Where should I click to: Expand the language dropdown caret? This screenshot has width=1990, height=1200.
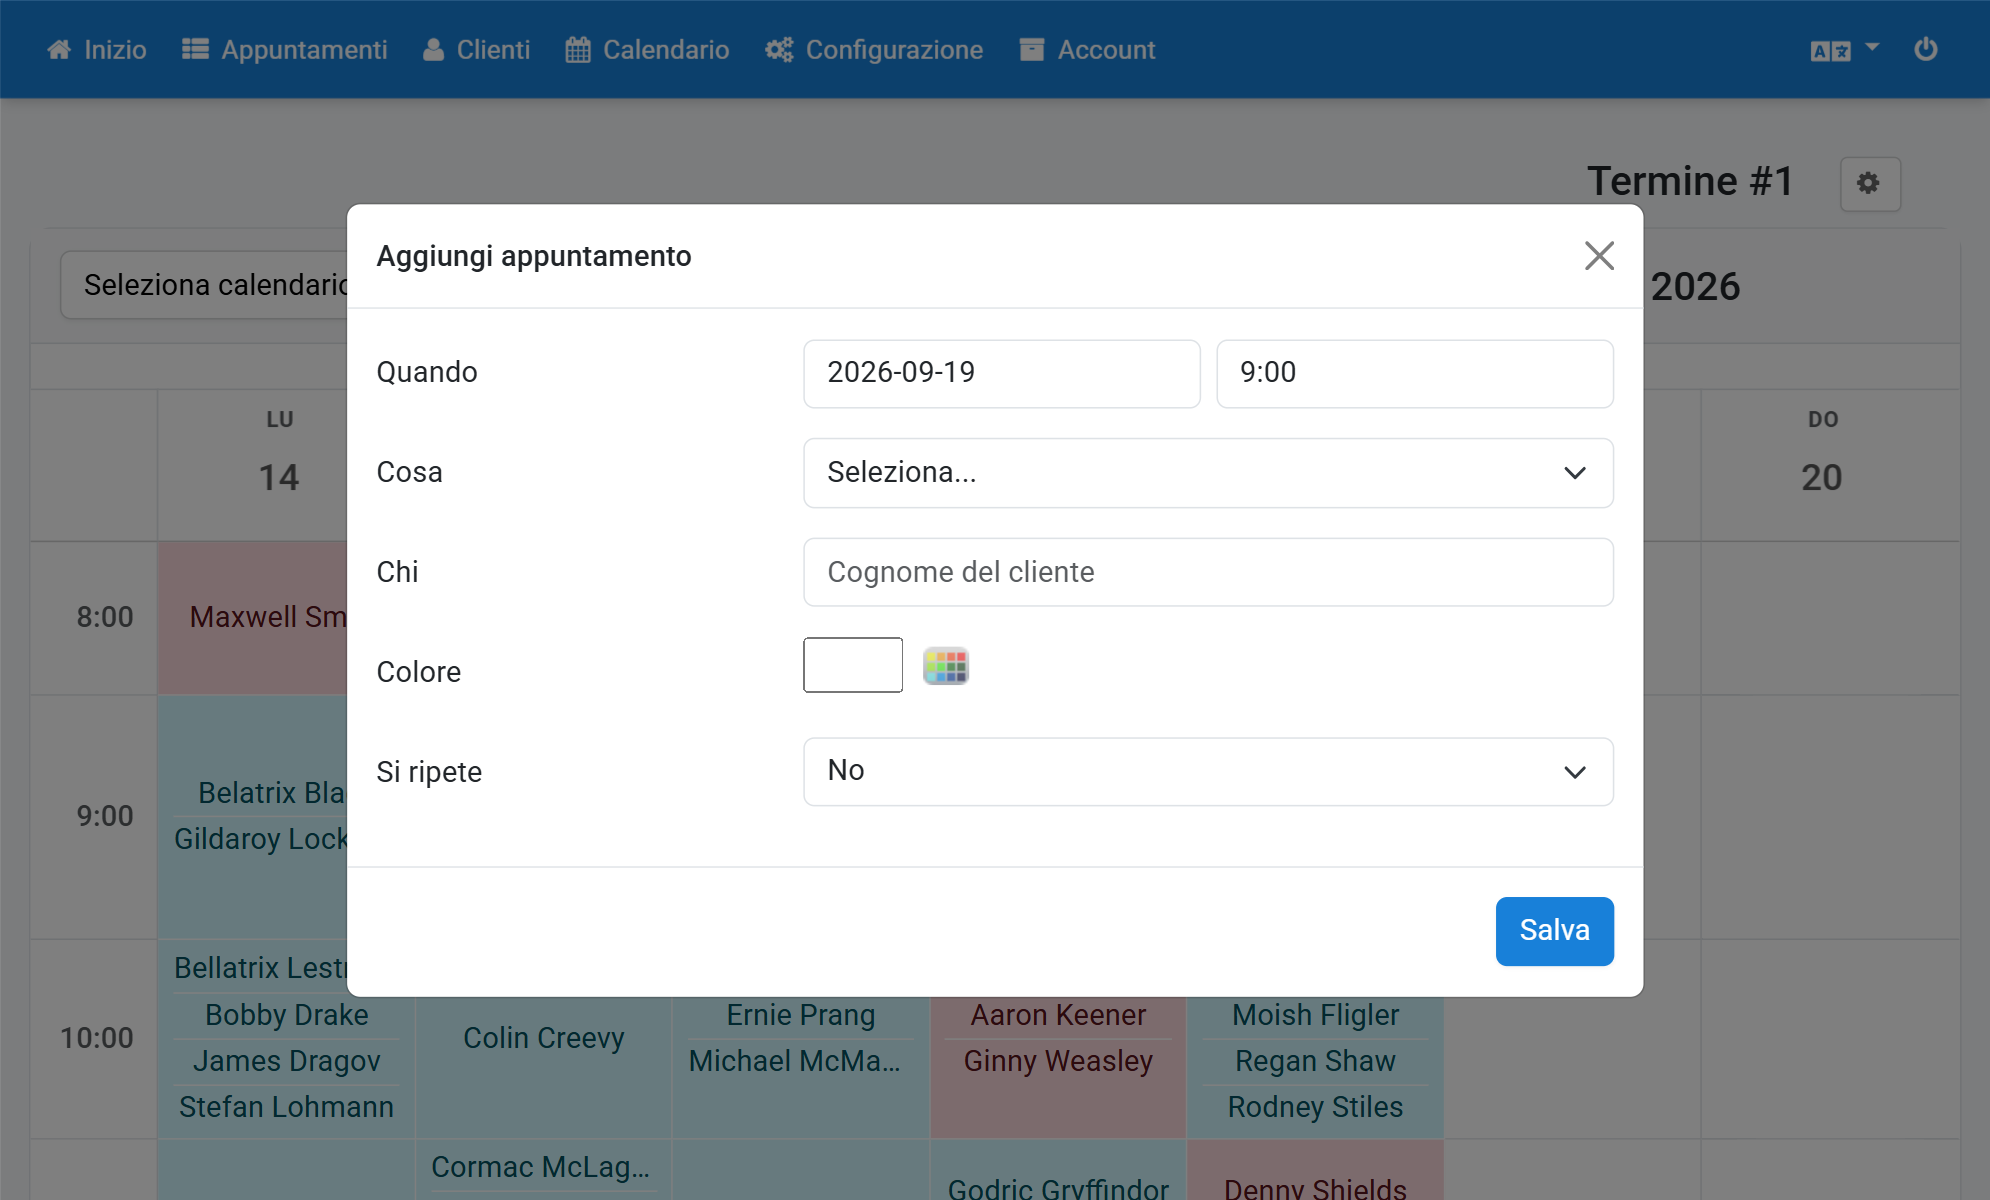tap(1872, 47)
